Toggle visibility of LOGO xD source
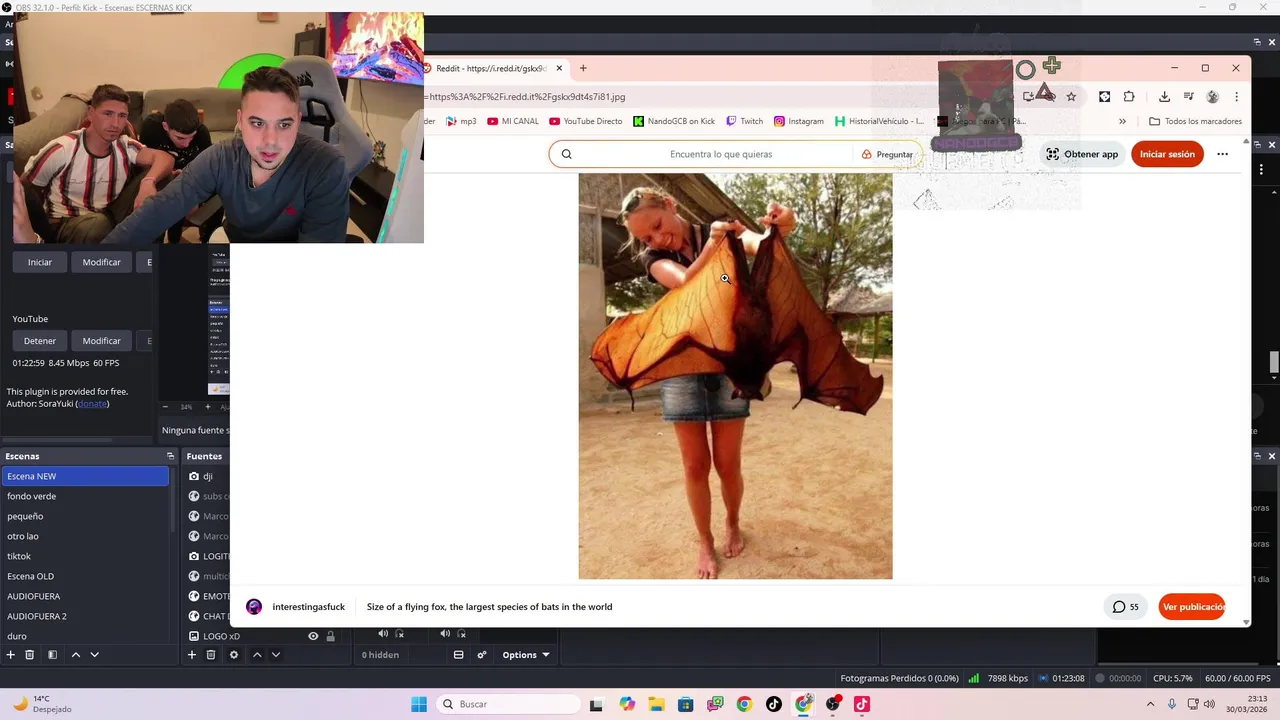The height and width of the screenshot is (720, 1280). [x=313, y=636]
